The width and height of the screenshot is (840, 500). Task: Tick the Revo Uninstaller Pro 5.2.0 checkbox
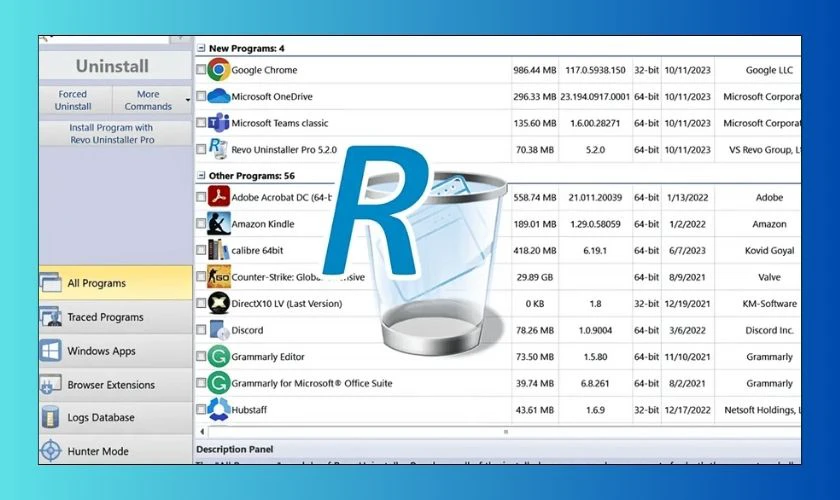pos(201,150)
